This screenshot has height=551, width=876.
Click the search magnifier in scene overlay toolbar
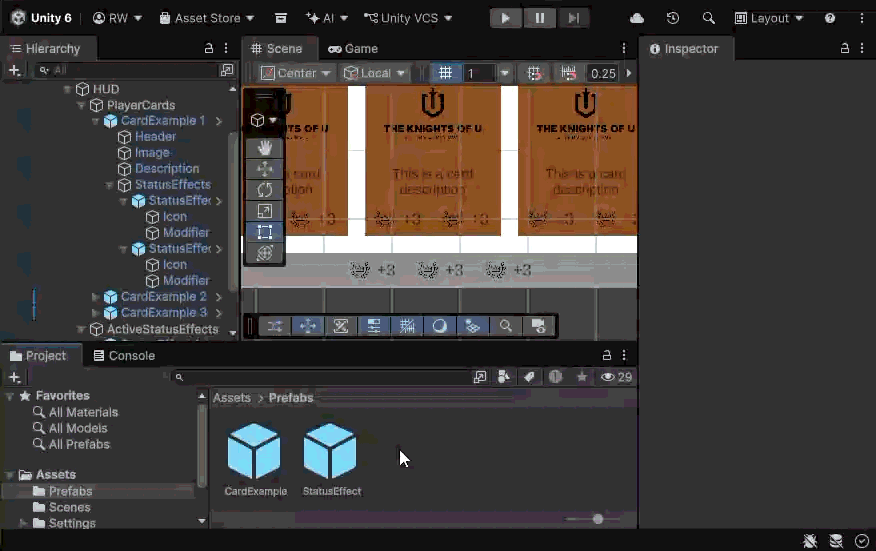(x=506, y=326)
